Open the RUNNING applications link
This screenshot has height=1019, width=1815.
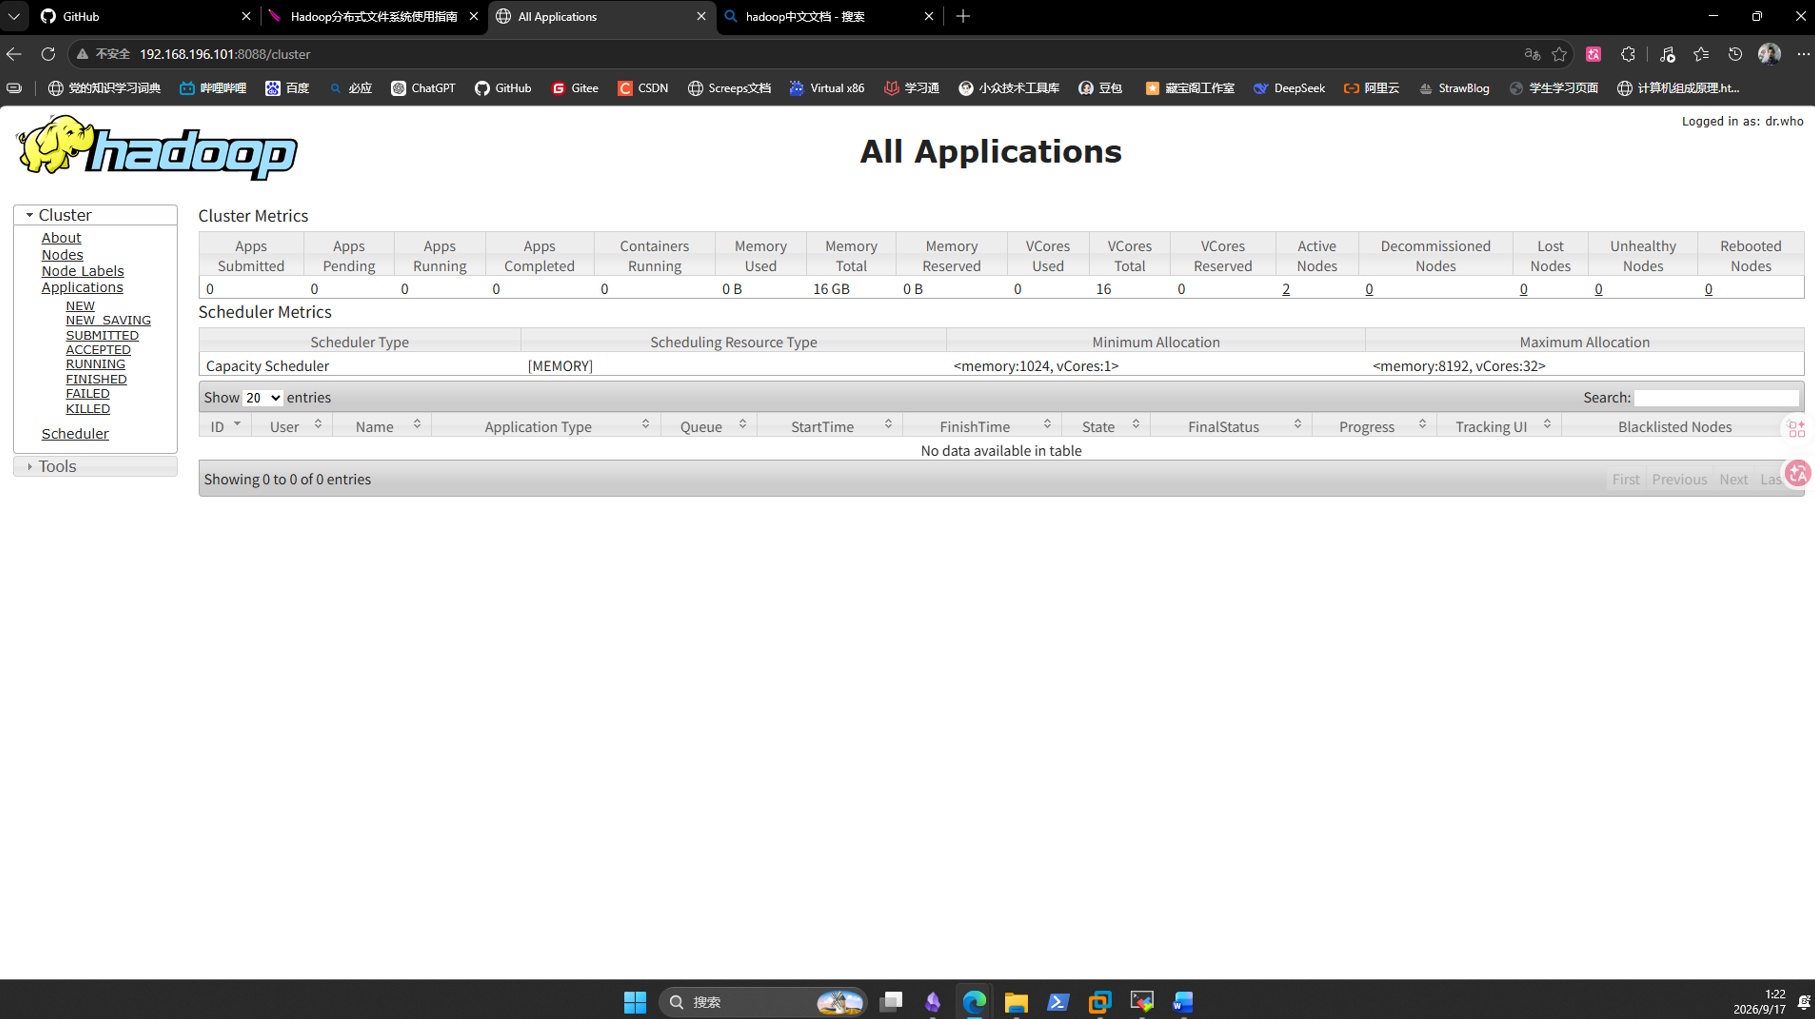point(95,364)
